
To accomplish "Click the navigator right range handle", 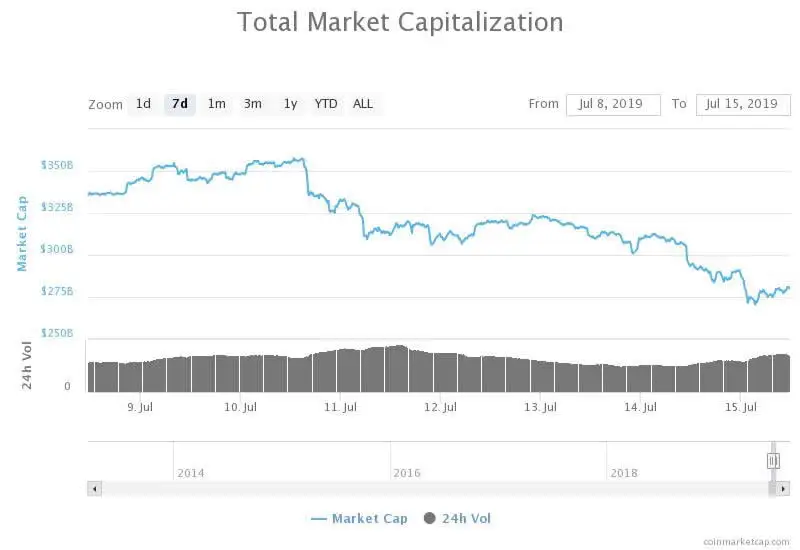I will click(x=773, y=460).
